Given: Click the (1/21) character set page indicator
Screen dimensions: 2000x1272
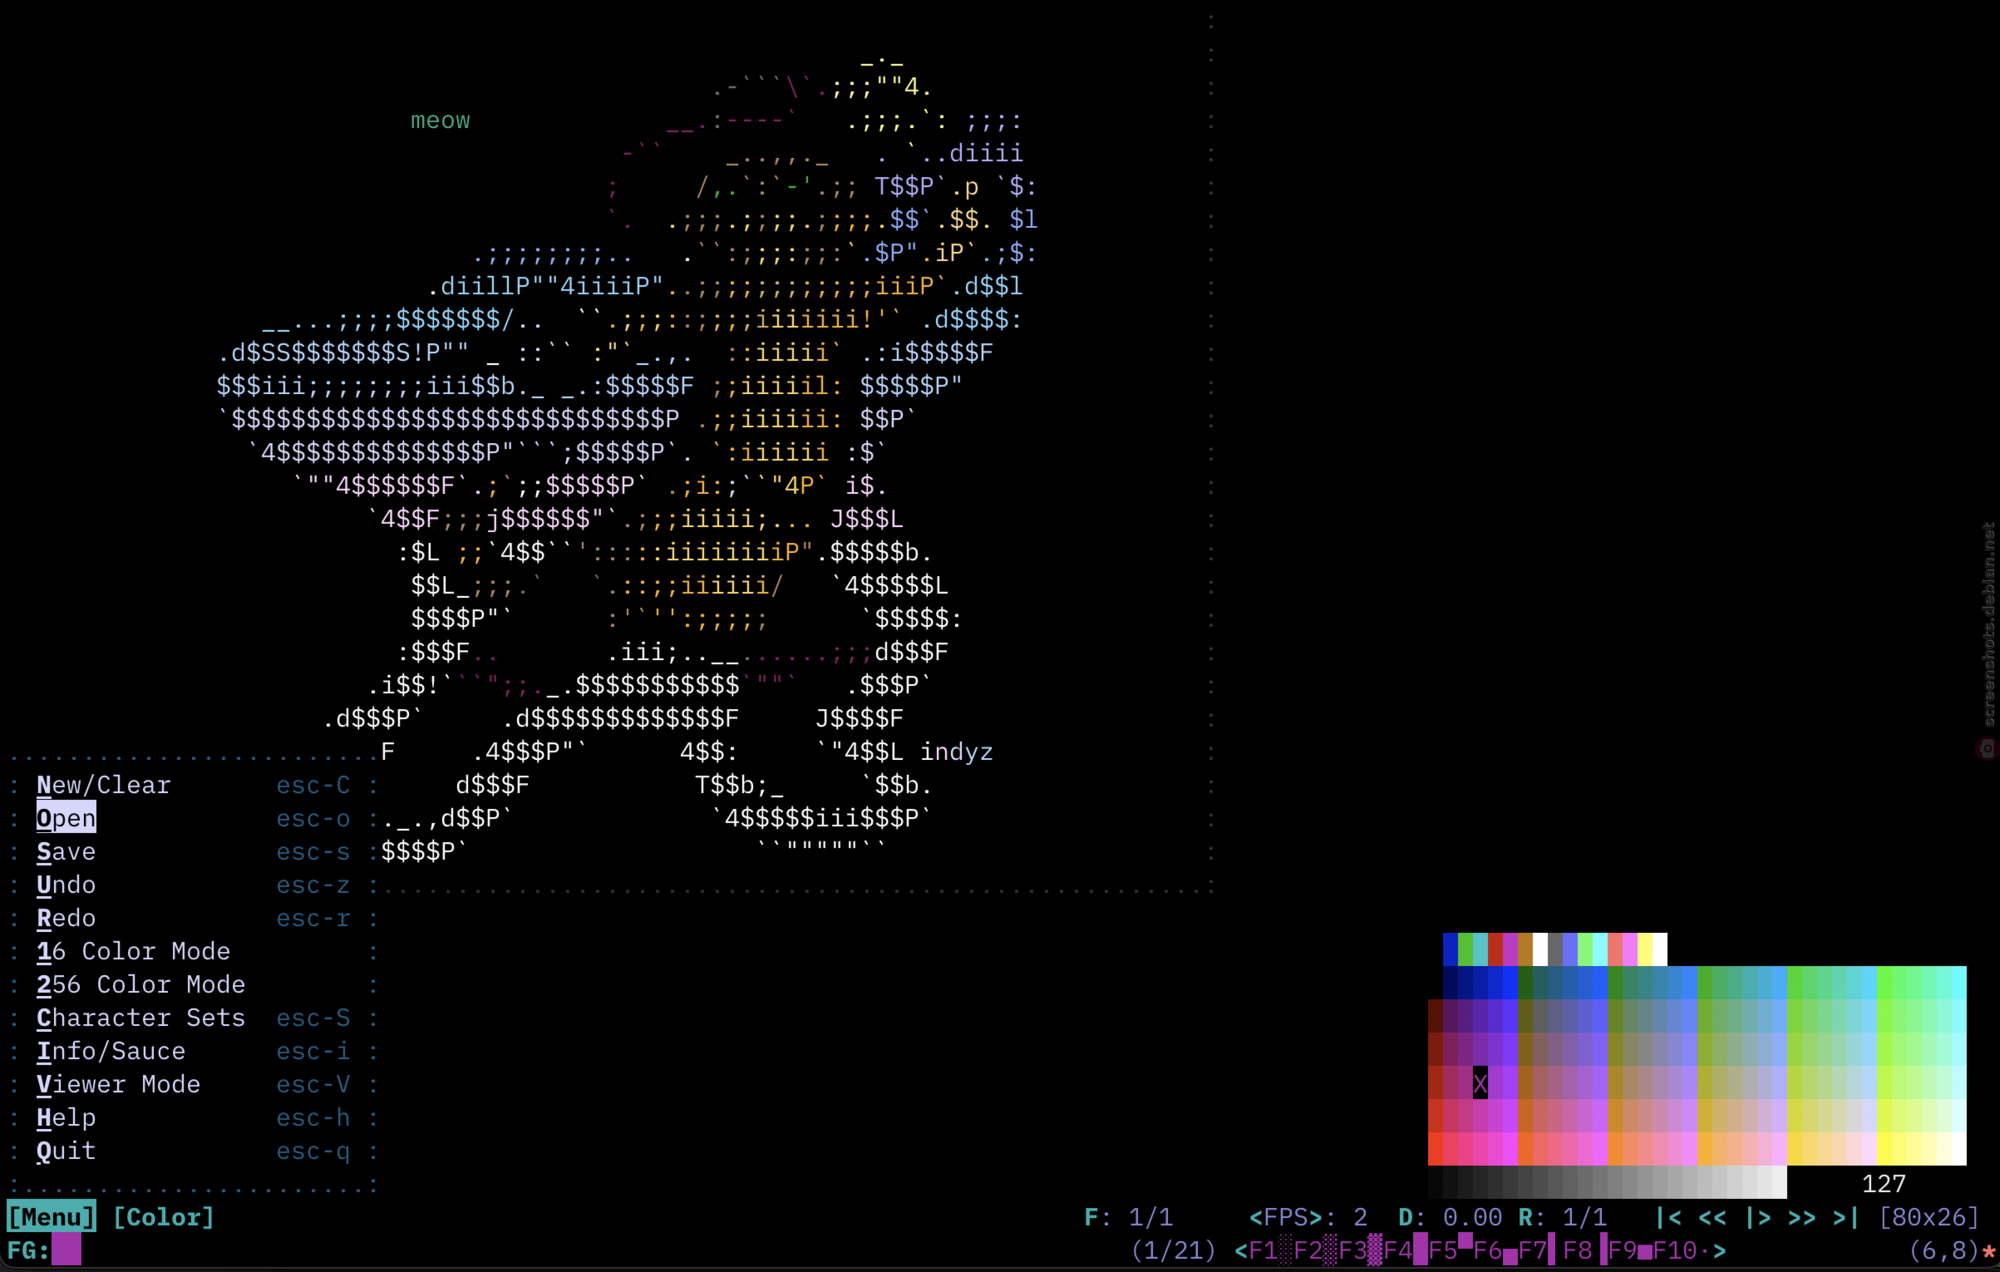Looking at the screenshot, I should (1174, 1251).
